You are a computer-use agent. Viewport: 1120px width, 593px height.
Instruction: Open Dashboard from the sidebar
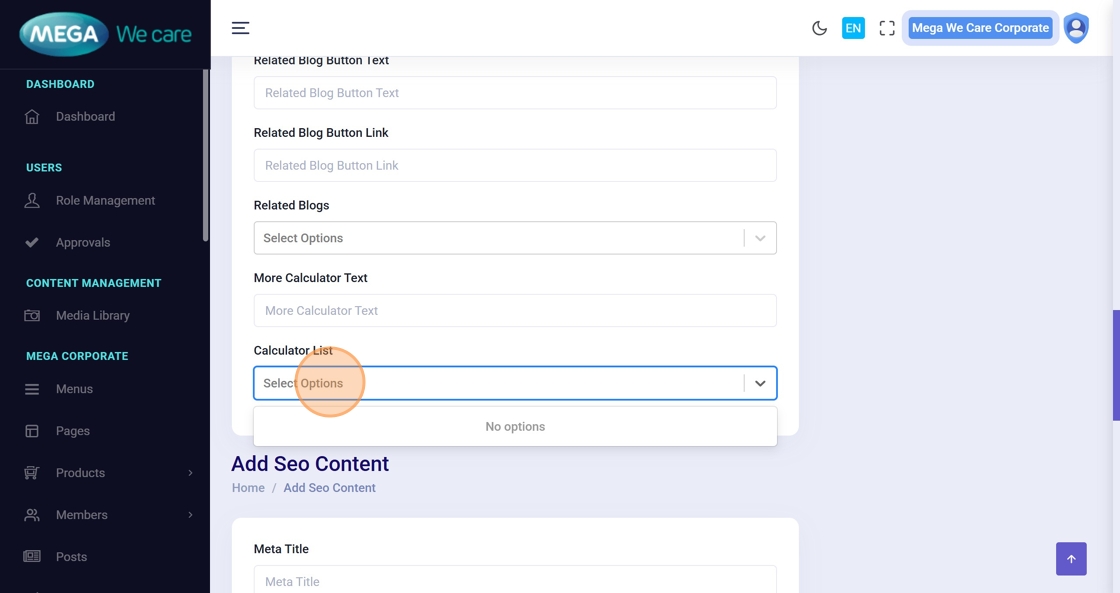pyautogui.click(x=85, y=117)
